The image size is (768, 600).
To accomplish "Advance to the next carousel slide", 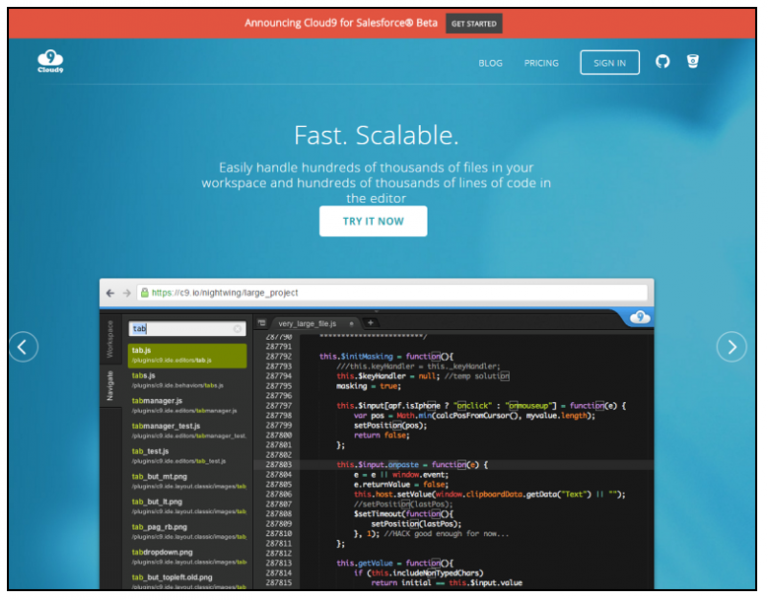I will [x=732, y=347].
